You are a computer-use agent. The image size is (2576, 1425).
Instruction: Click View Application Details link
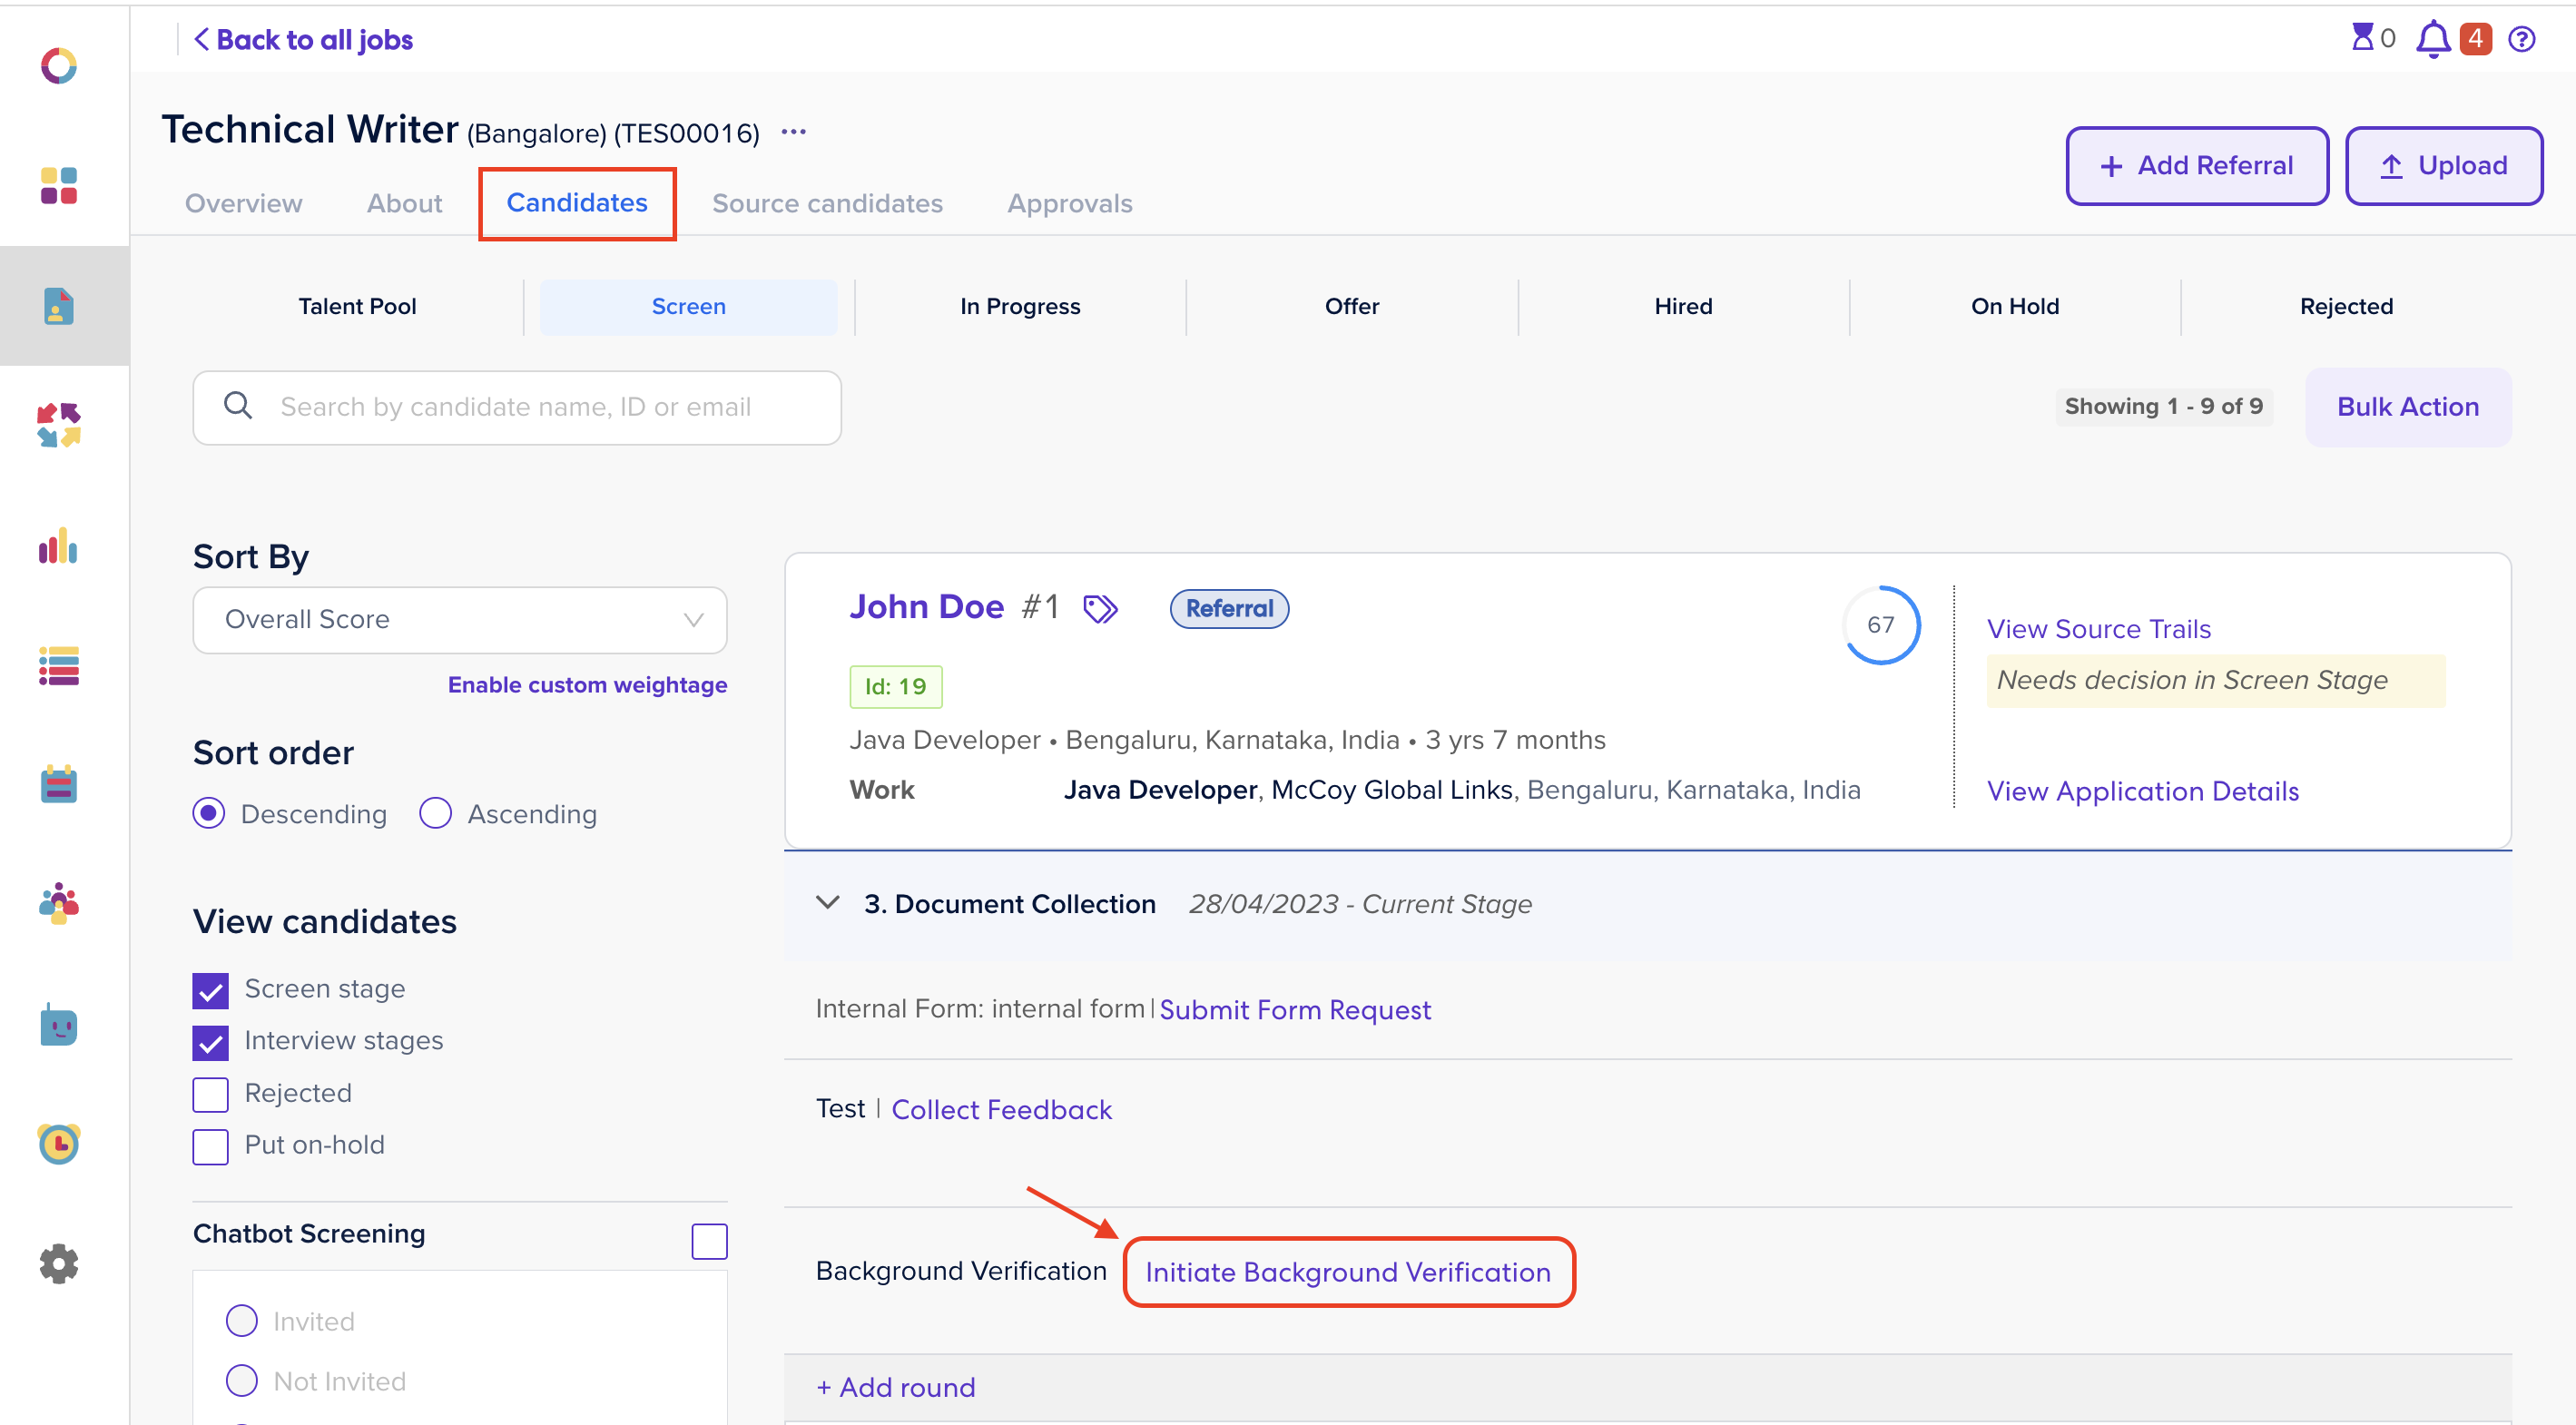2142,791
